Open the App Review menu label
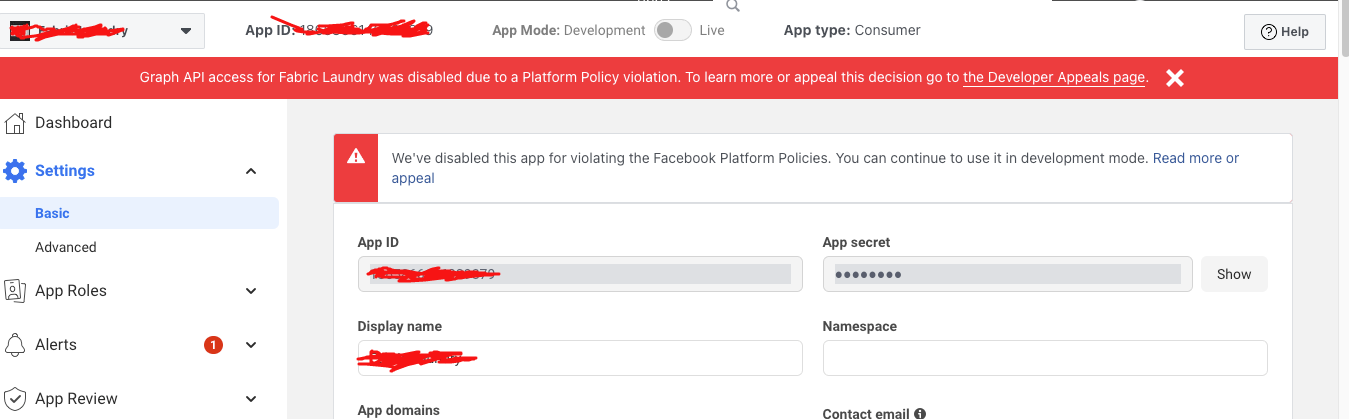Screen dimensions: 1349x419 pos(76,399)
